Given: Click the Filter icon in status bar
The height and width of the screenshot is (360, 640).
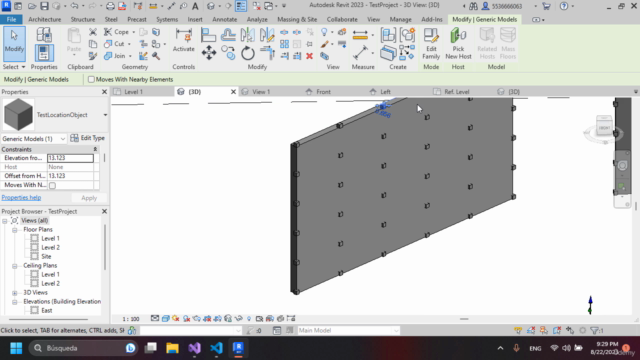Looking at the screenshot, I should (596, 330).
